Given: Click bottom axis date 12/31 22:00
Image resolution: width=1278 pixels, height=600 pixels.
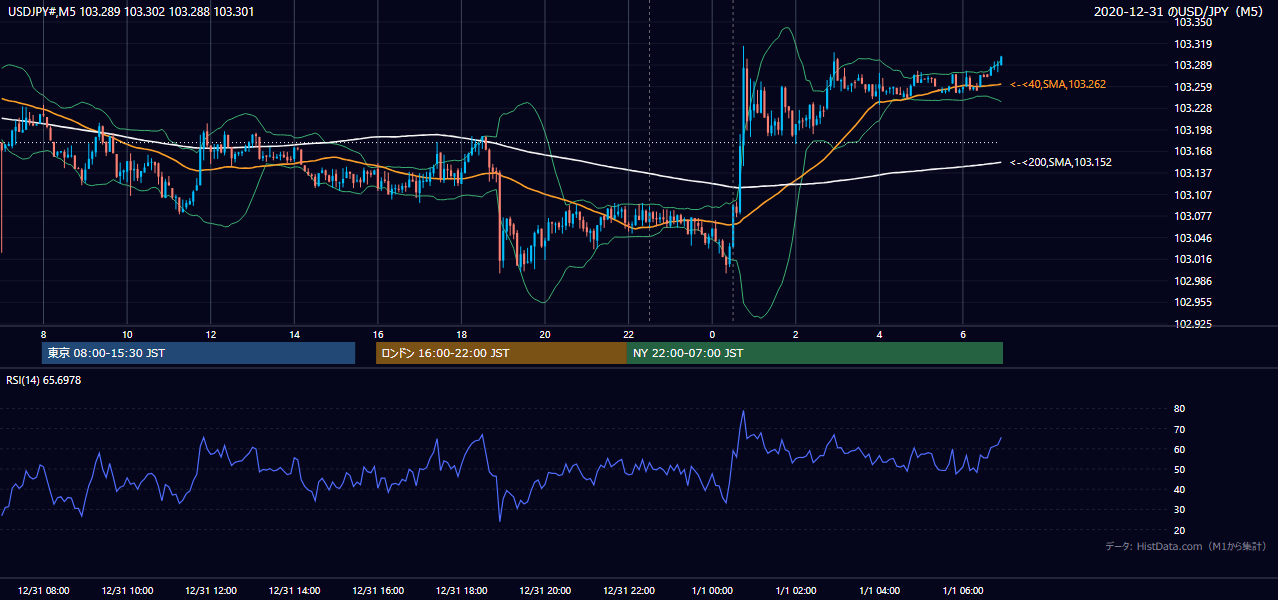Looking at the screenshot, I should tap(628, 591).
